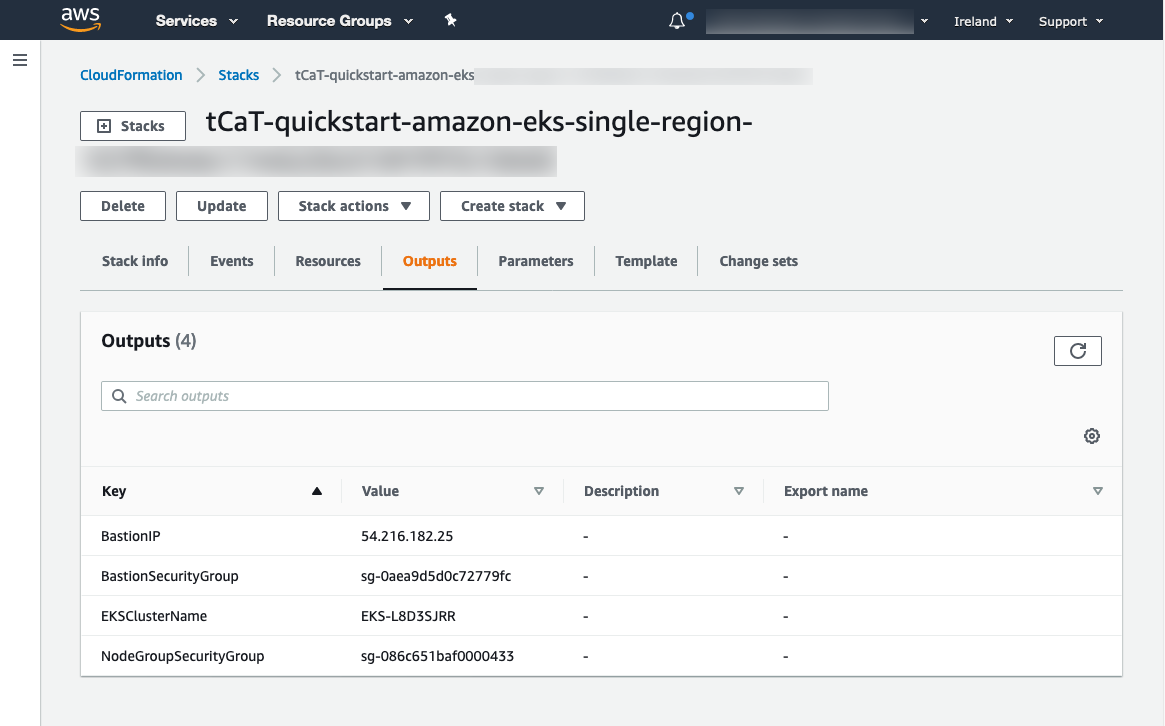Select value sg-086c651baf0000433

pos(437,656)
